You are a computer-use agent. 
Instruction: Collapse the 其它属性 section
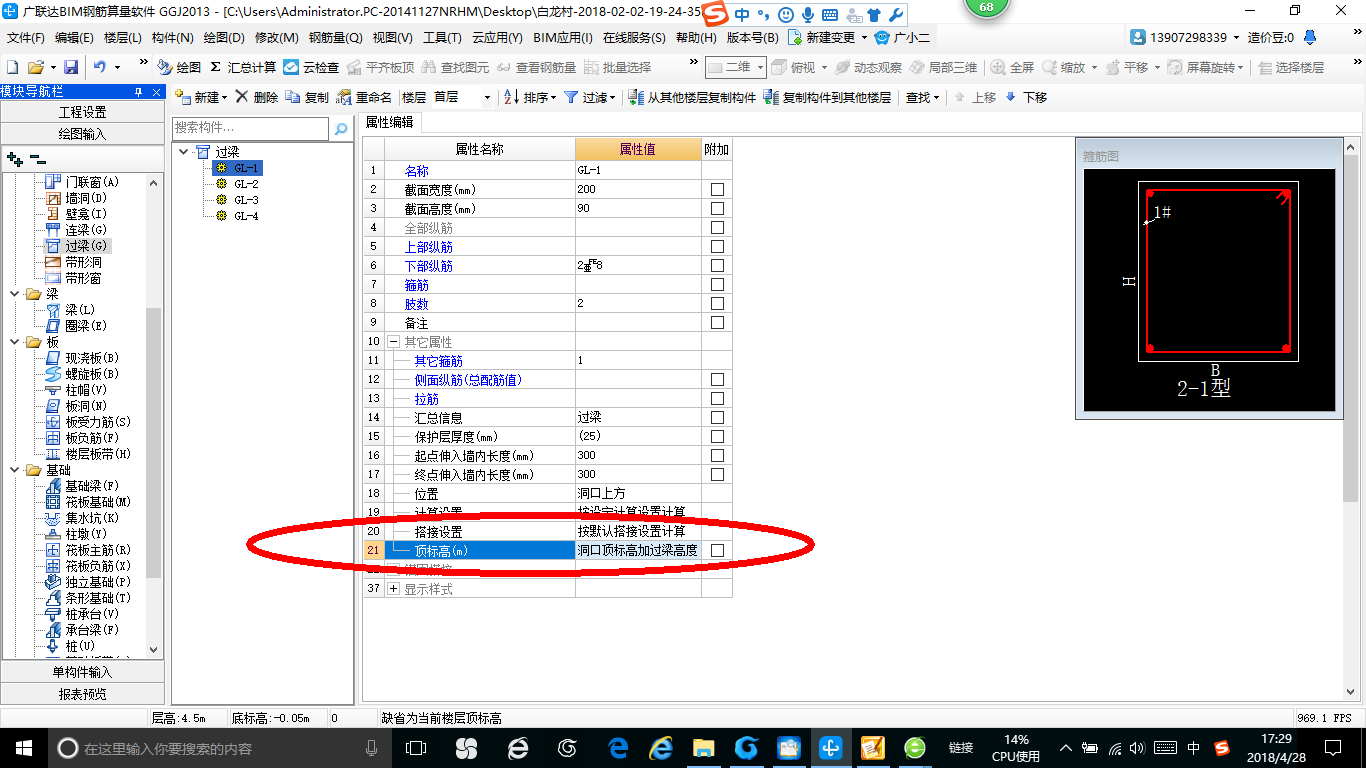[x=393, y=342]
